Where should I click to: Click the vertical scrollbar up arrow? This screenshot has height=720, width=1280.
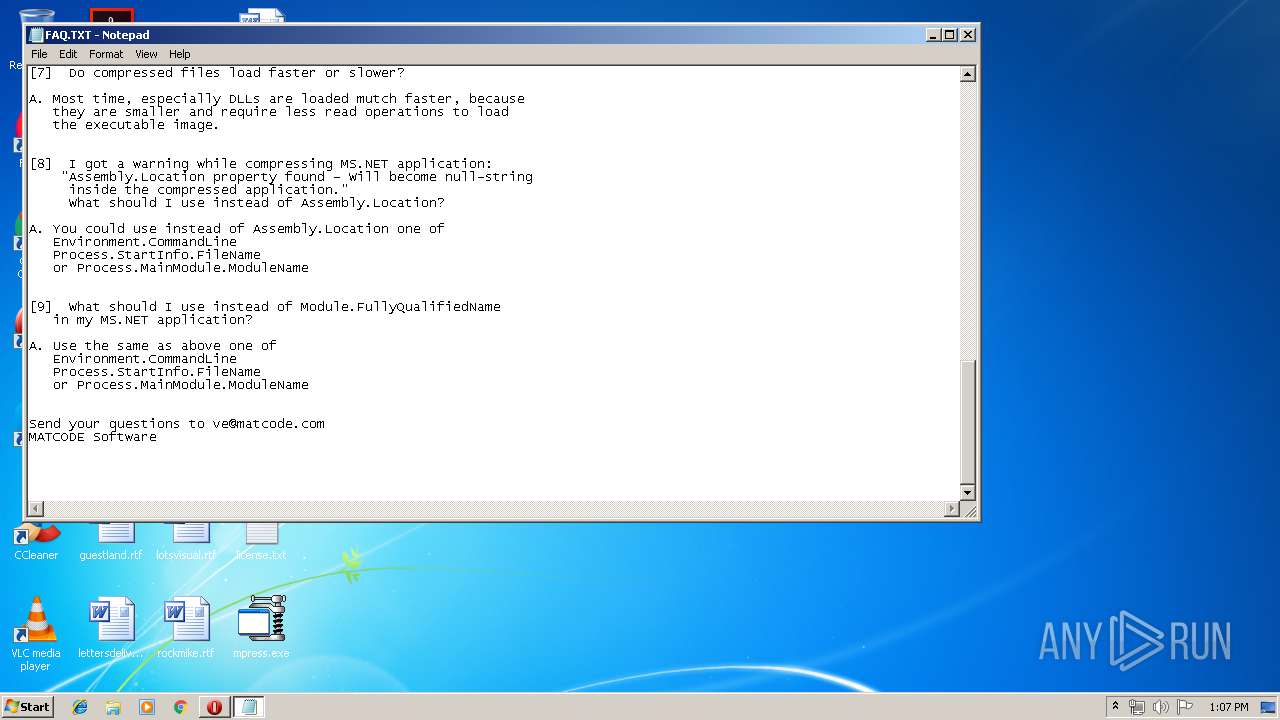(967, 74)
